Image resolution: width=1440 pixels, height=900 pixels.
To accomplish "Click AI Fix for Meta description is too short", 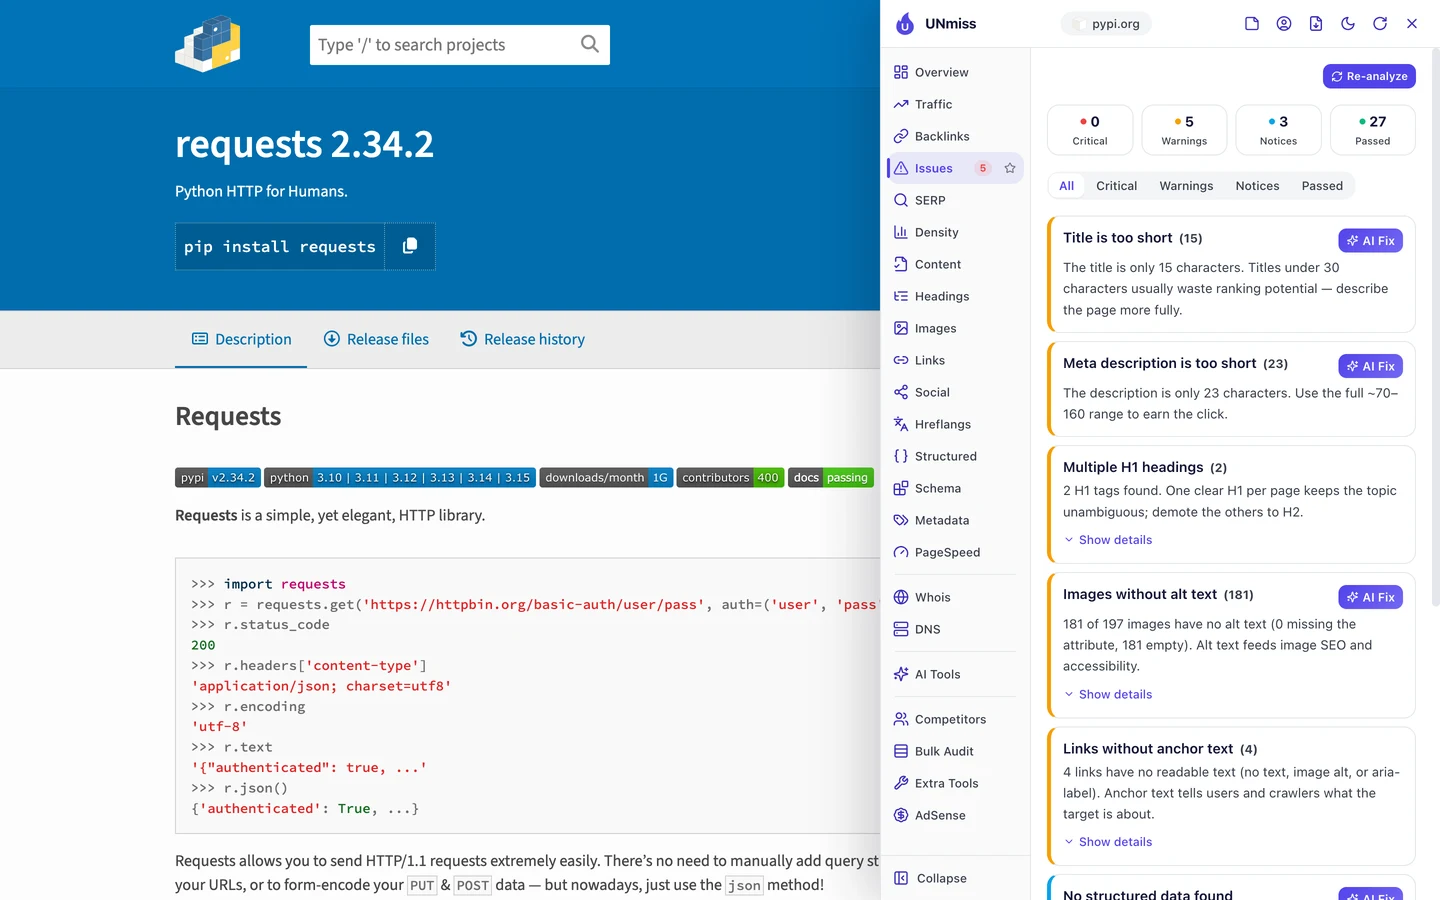I will tap(1370, 366).
